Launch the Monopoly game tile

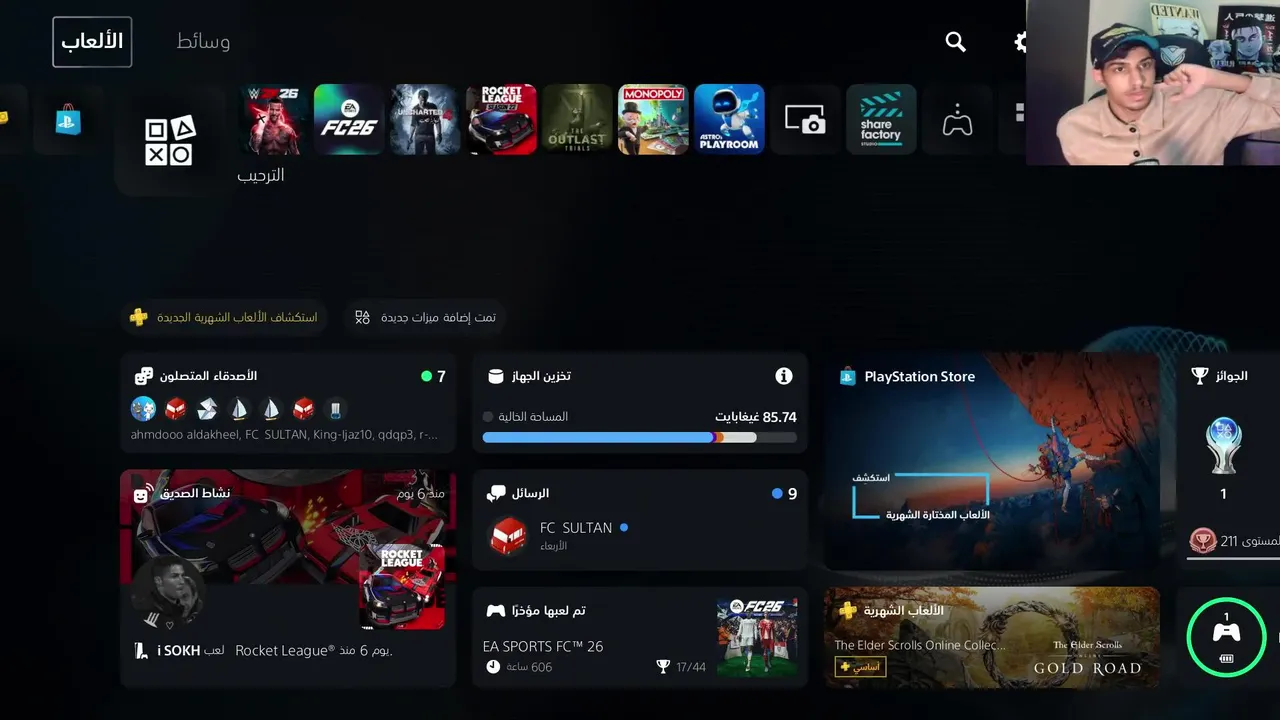[x=653, y=119]
